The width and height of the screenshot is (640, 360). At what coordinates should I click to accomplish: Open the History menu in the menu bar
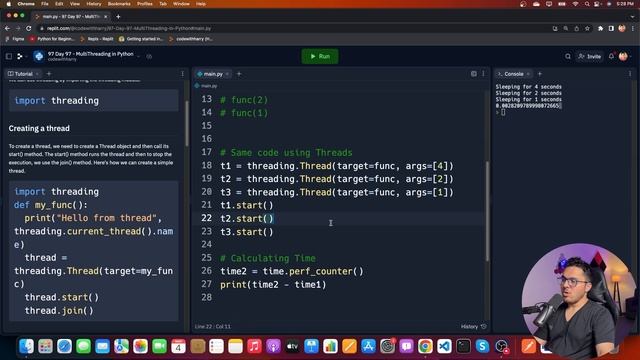93,4
